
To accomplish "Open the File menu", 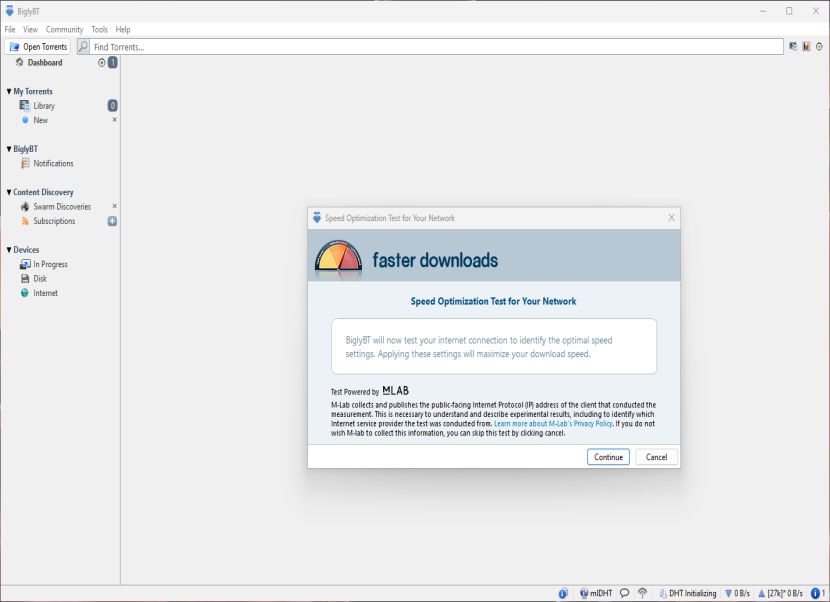I will tap(10, 29).
